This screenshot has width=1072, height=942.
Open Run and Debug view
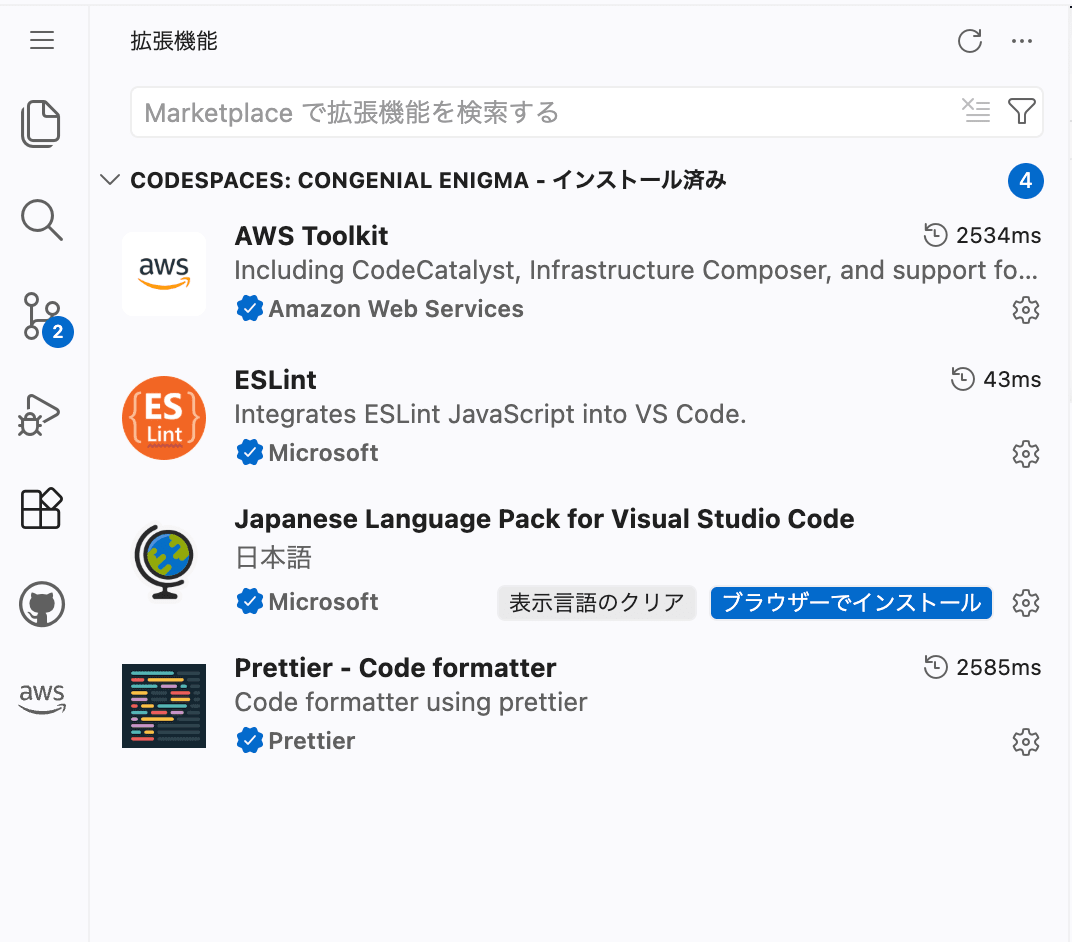click(39, 415)
